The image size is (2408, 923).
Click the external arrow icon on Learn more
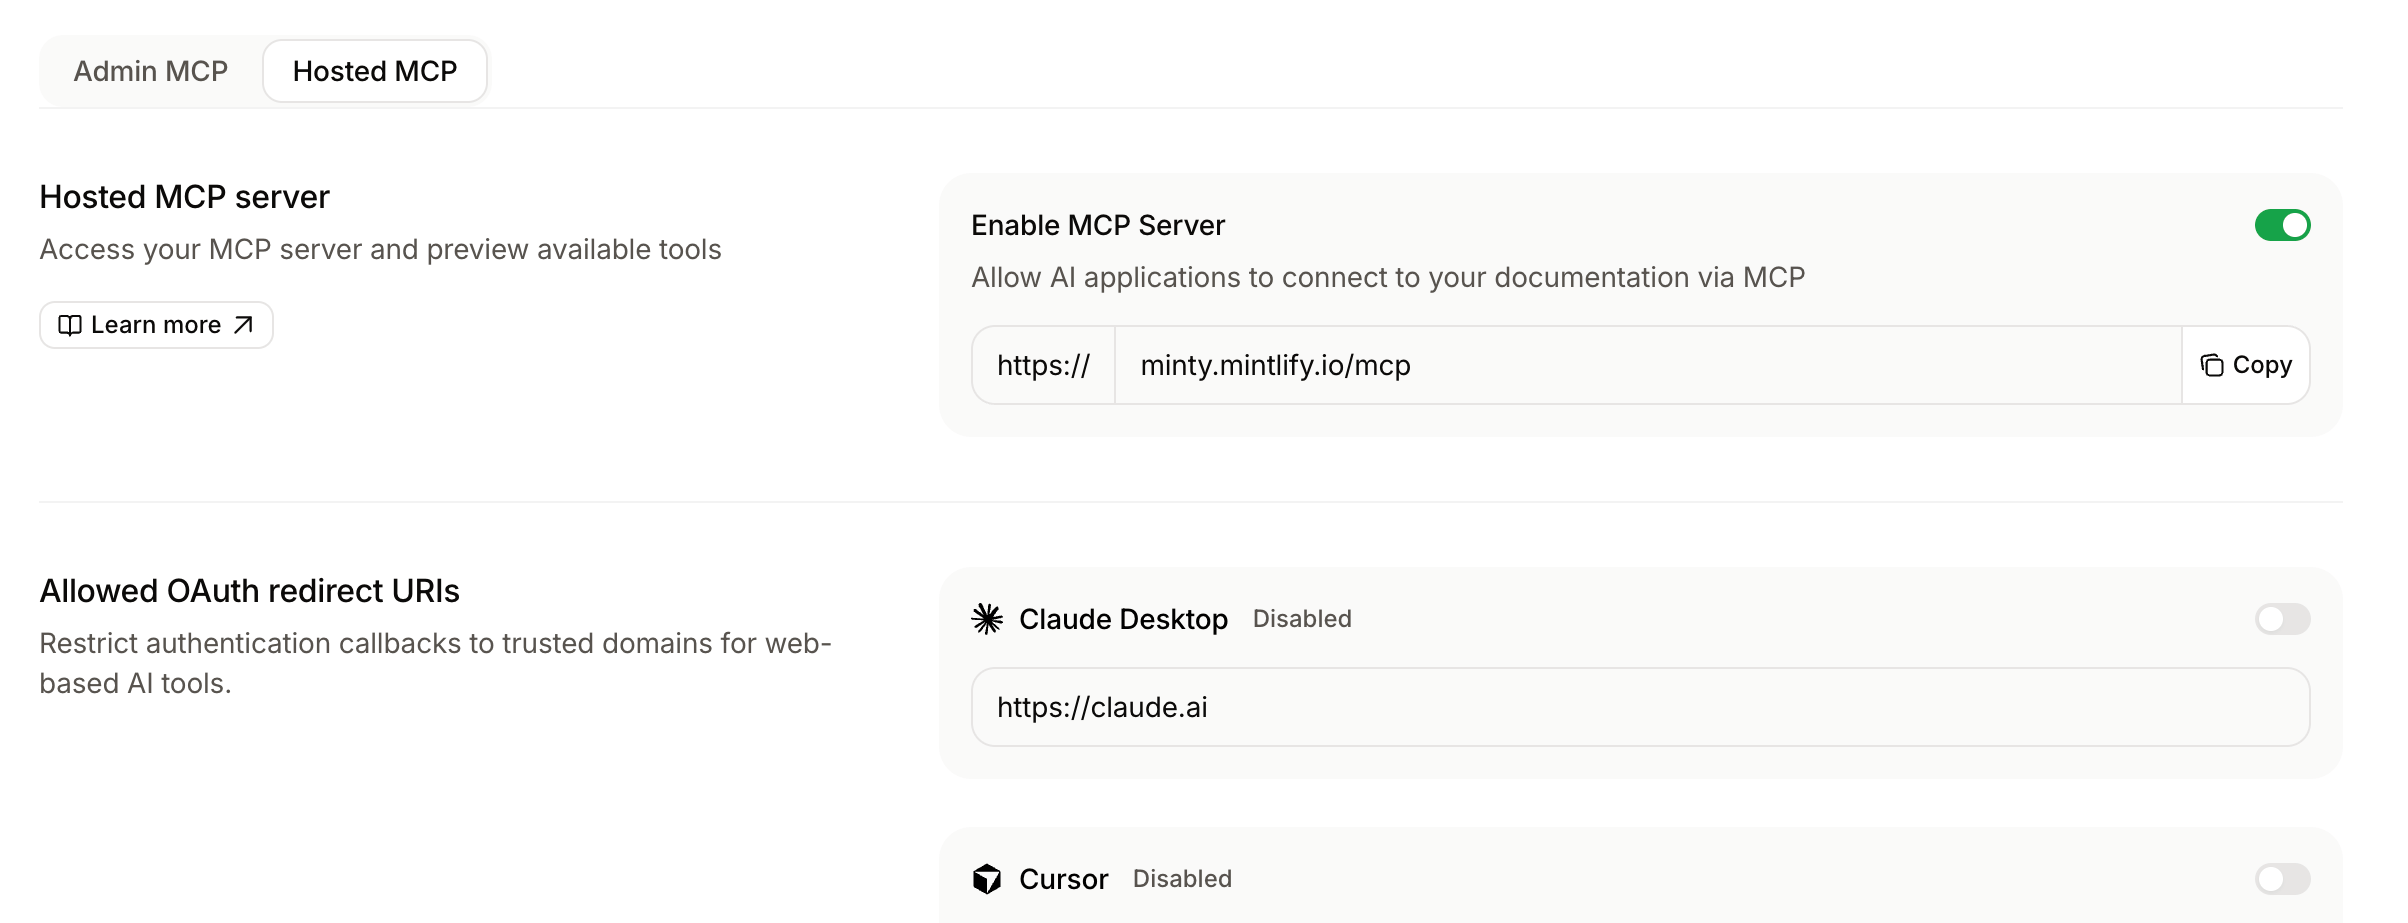243,325
